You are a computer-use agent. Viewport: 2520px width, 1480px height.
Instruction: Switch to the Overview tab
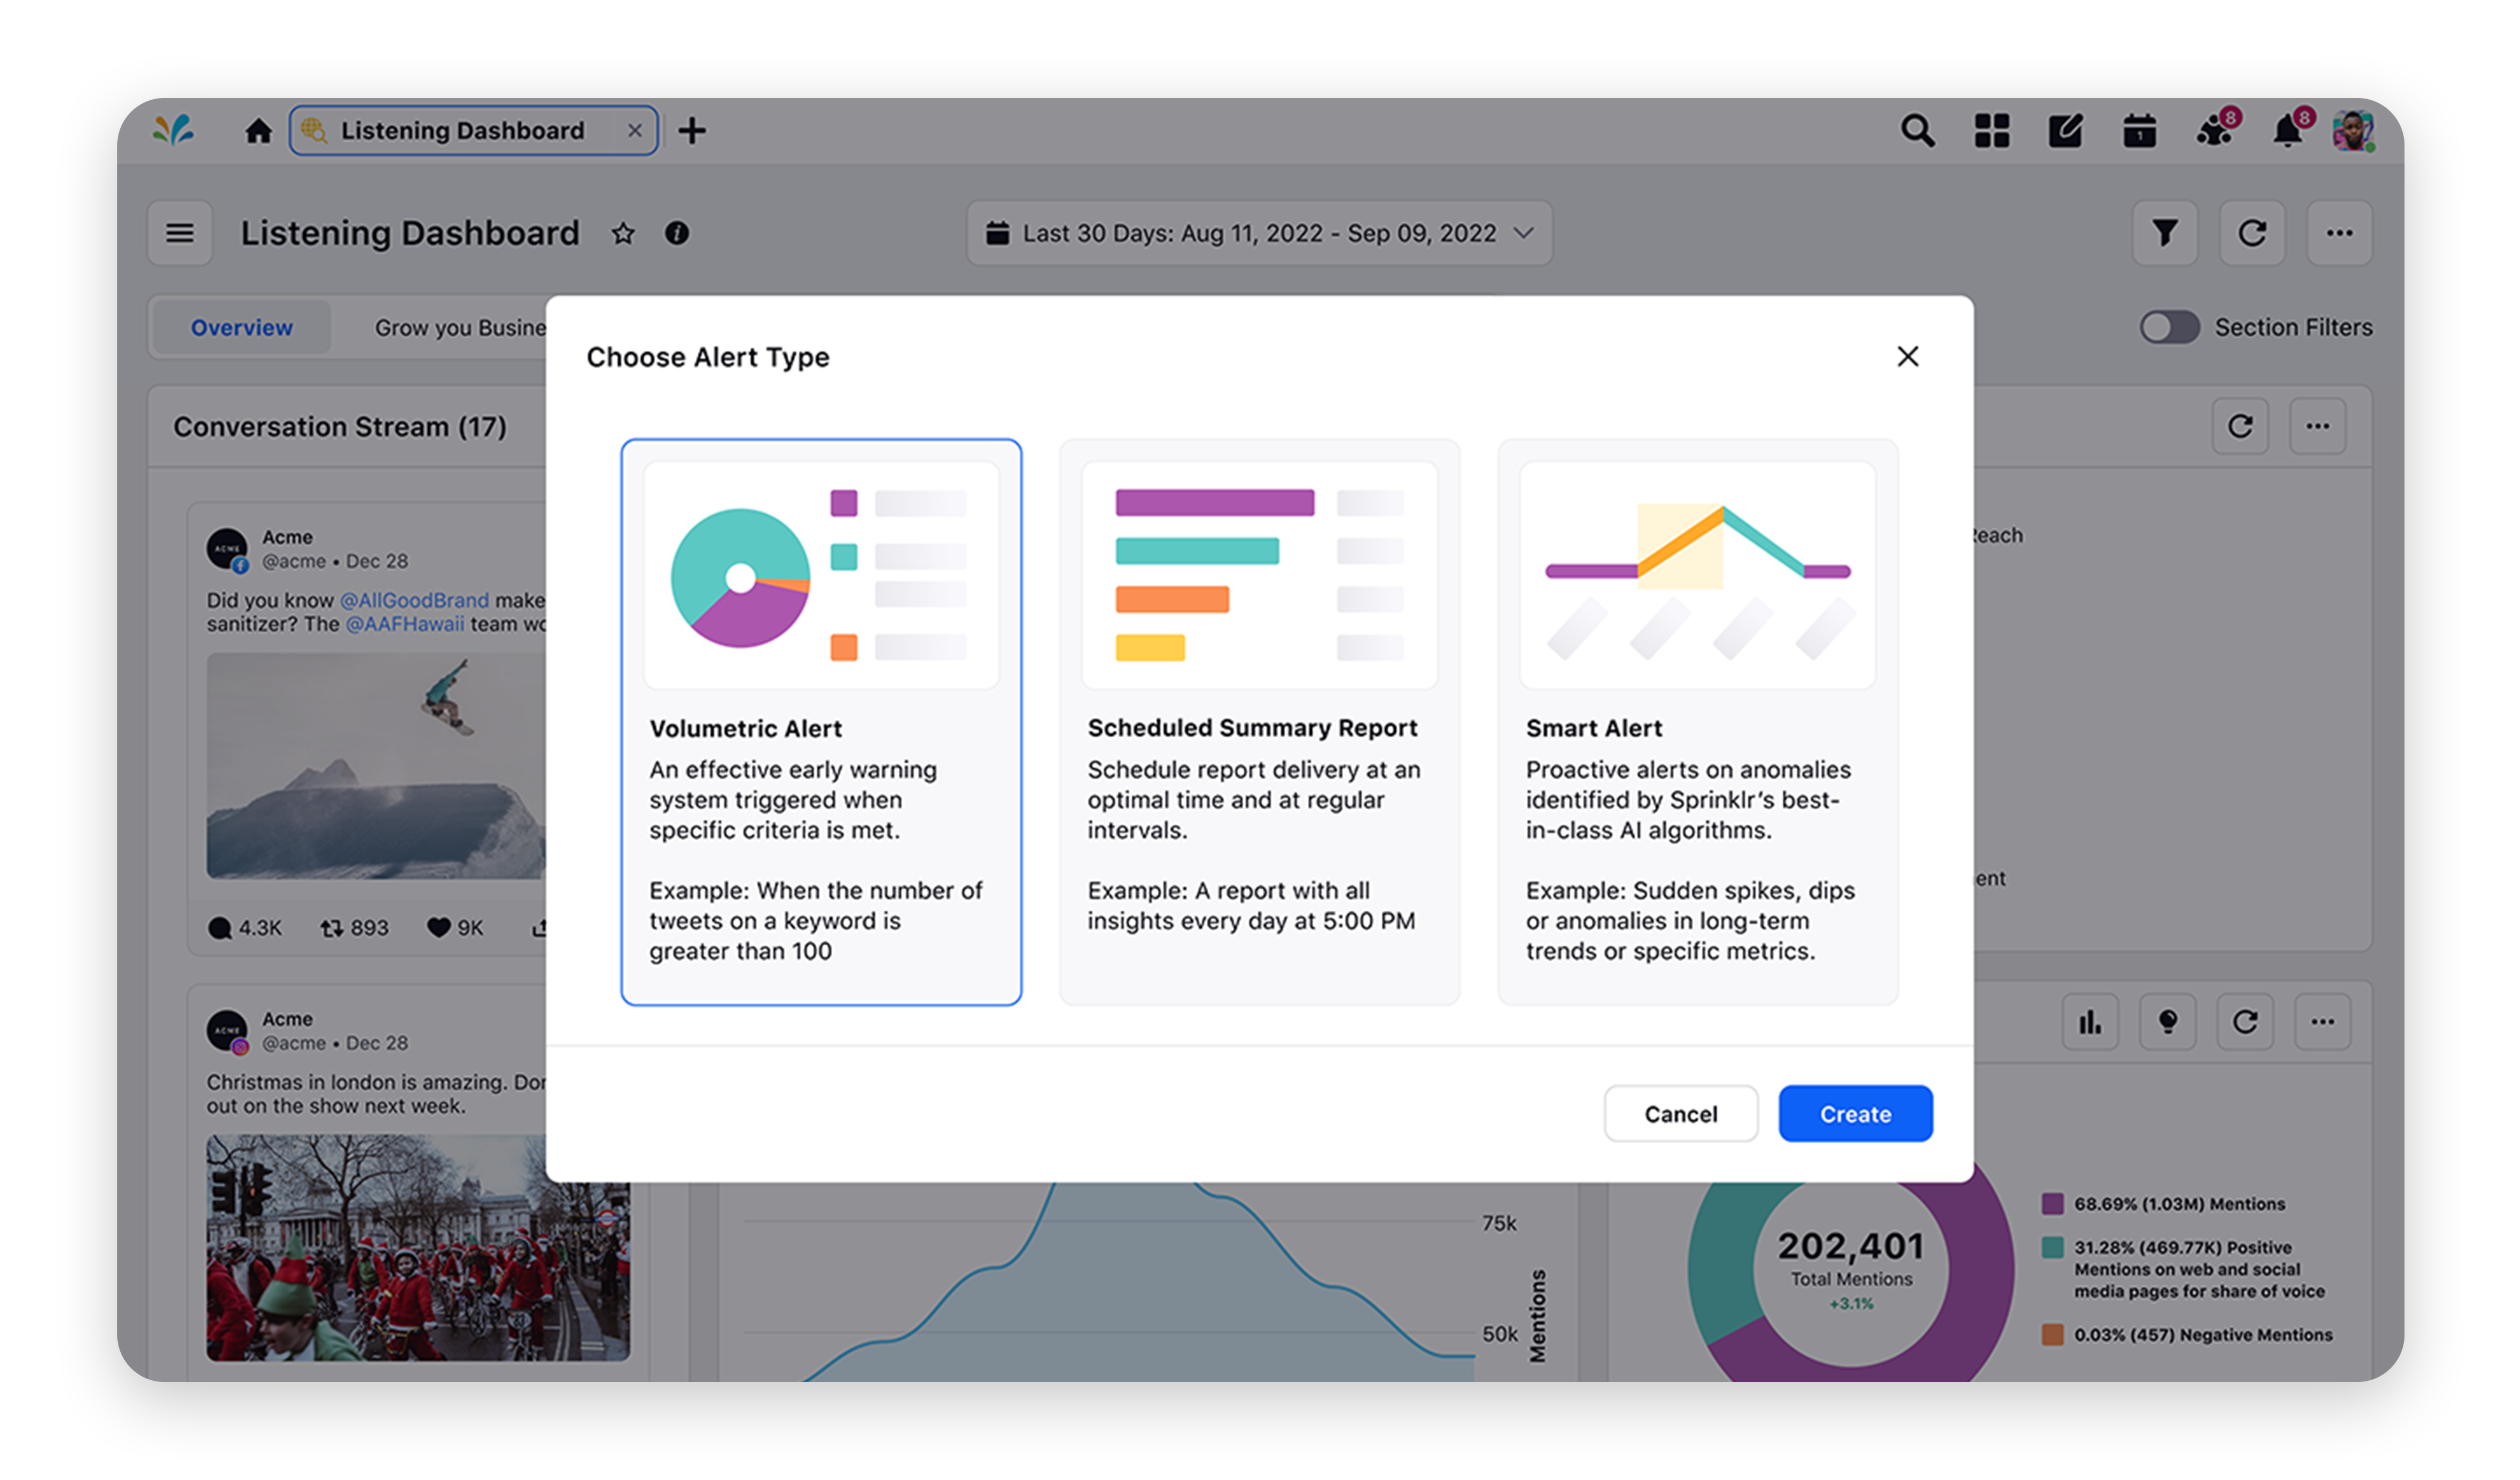[240, 327]
